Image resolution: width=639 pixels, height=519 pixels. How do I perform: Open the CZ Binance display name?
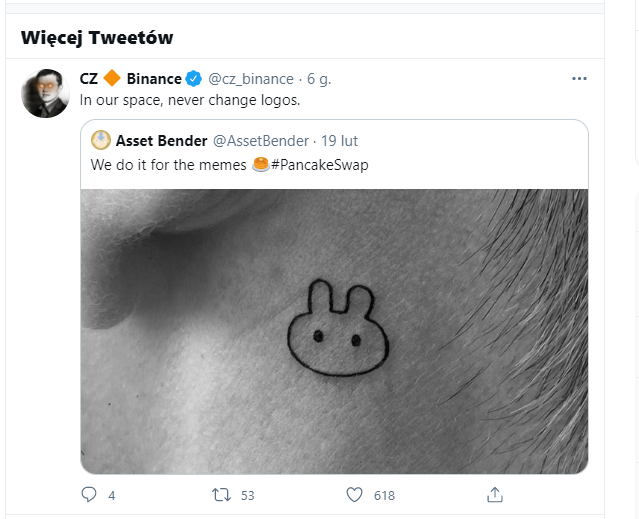click(130, 79)
